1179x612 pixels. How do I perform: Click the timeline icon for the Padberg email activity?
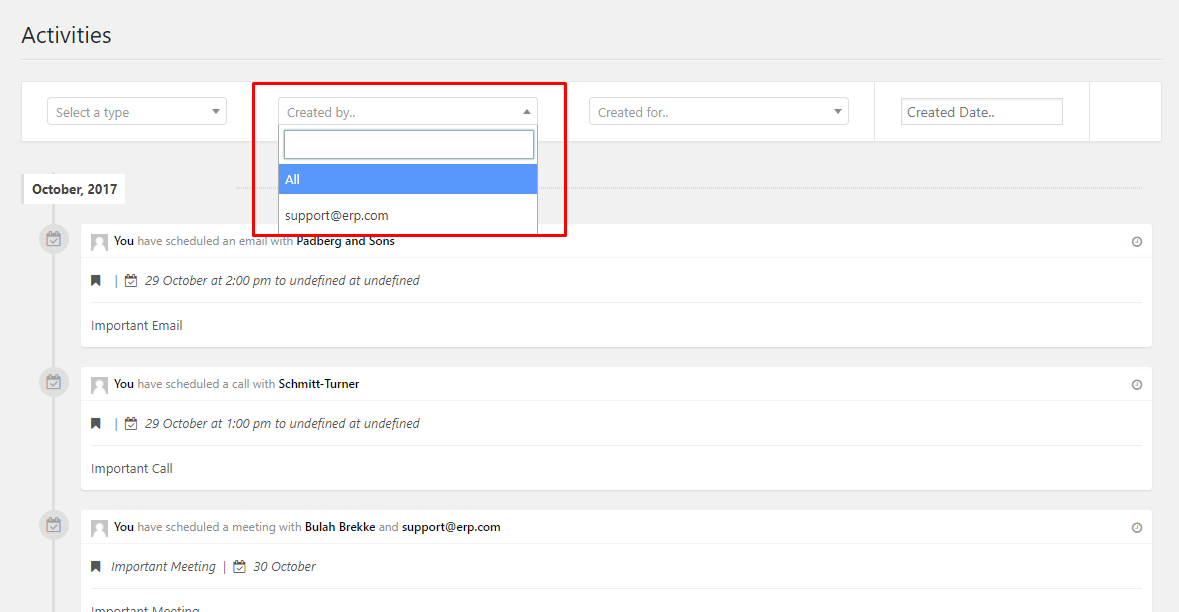[x=54, y=240]
